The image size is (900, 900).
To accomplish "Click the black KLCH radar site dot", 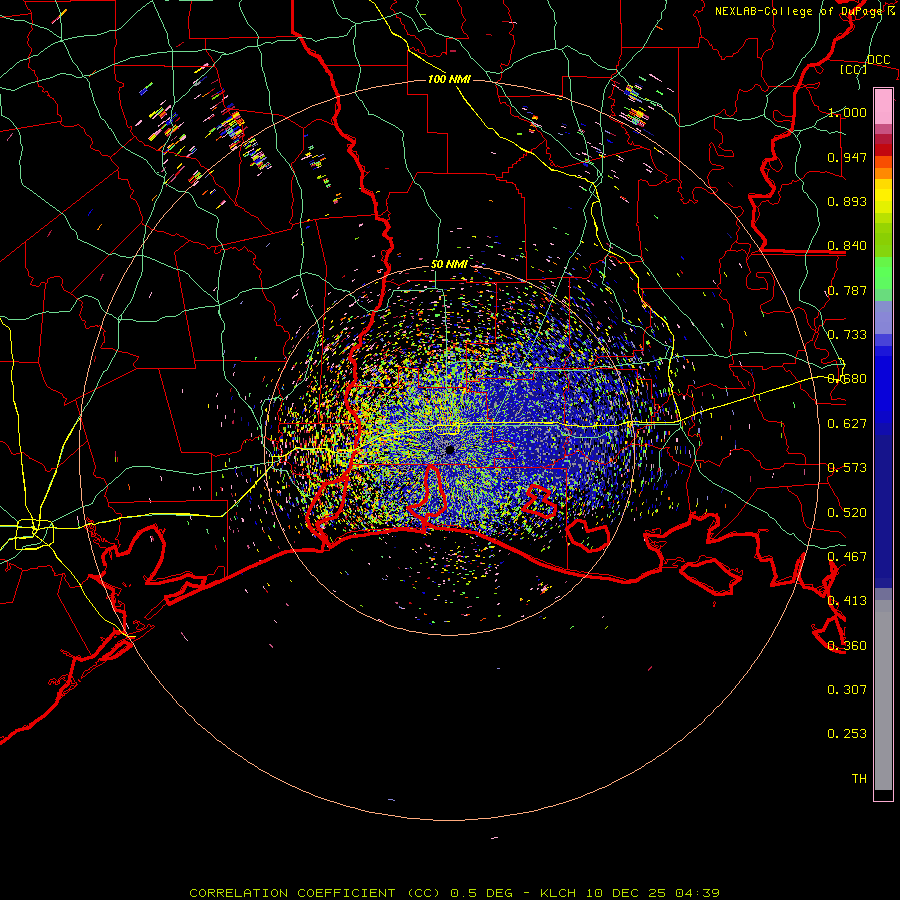I will tap(450, 449).
